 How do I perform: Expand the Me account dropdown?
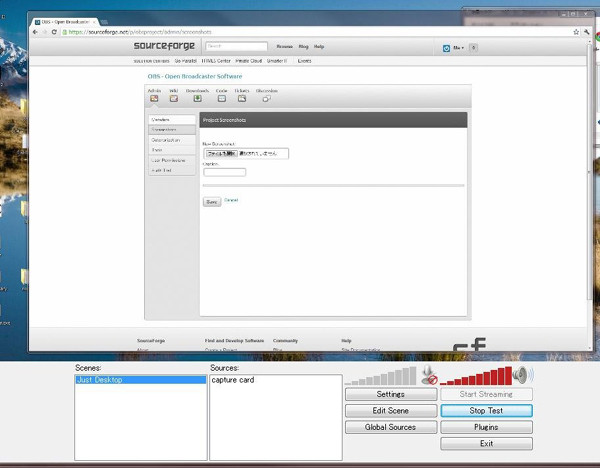[458, 48]
